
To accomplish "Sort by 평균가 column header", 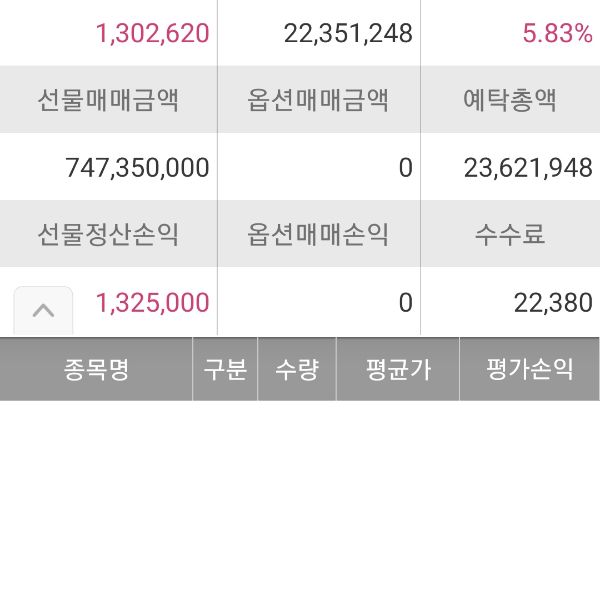I will click(x=398, y=369).
